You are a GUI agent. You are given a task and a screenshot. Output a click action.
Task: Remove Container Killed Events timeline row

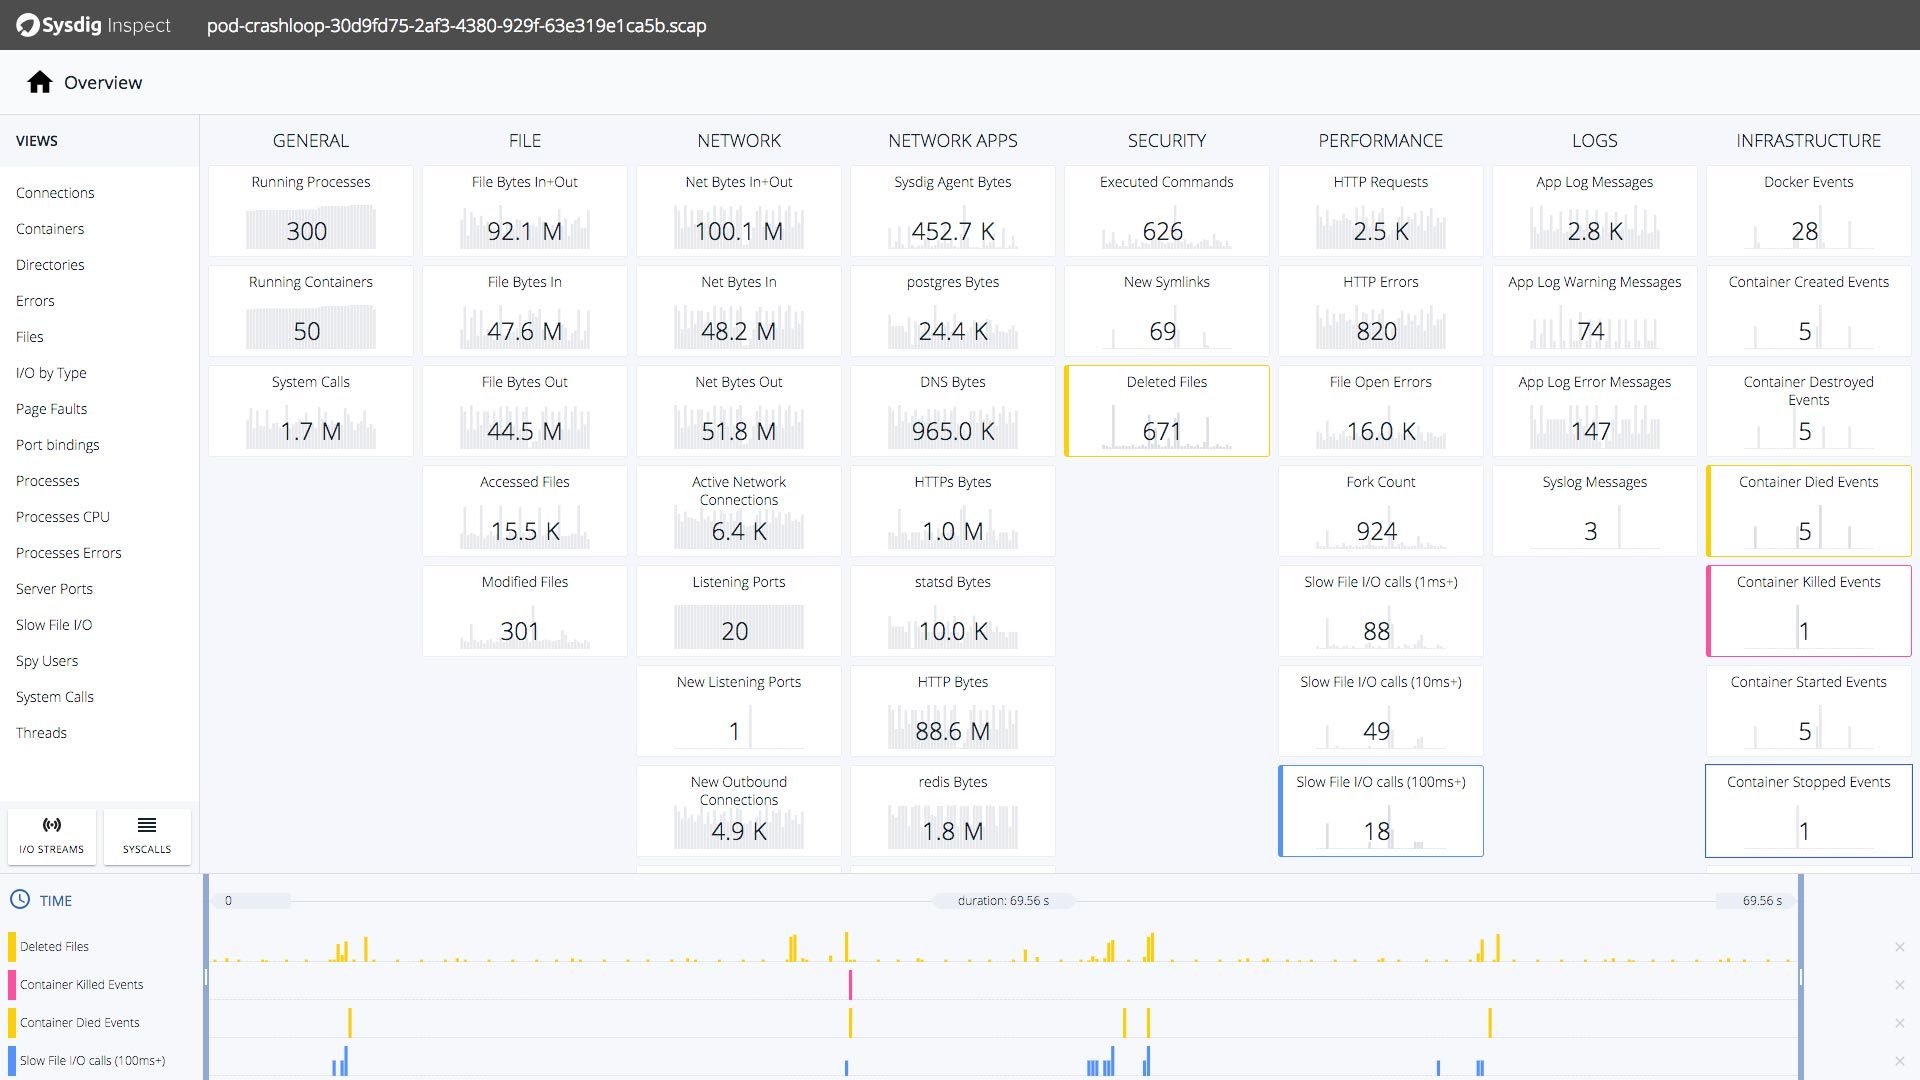(1899, 985)
